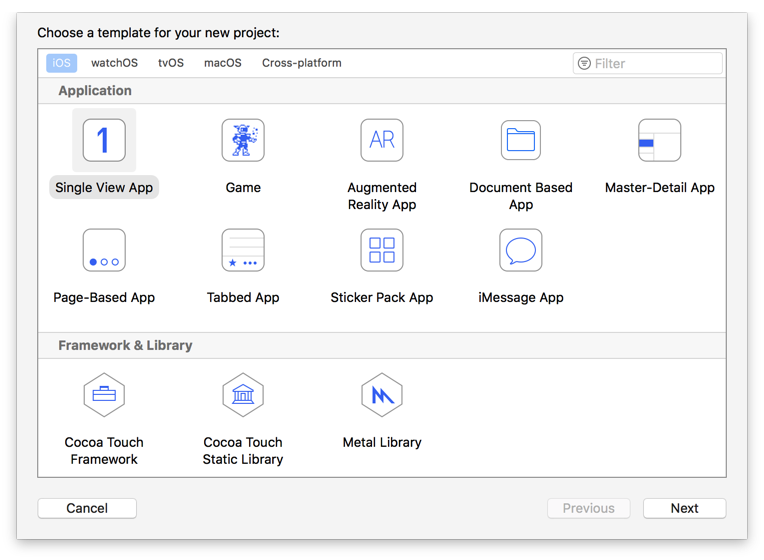This screenshot has width=764, height=560.
Task: Select the Document Based App icon
Action: point(521,140)
